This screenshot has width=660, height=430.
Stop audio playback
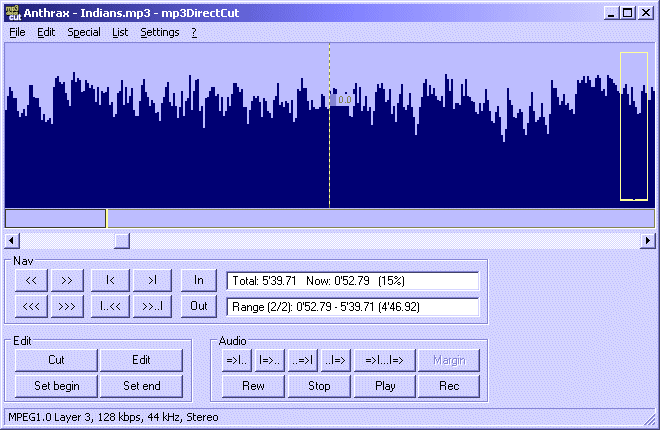pyautogui.click(x=319, y=386)
